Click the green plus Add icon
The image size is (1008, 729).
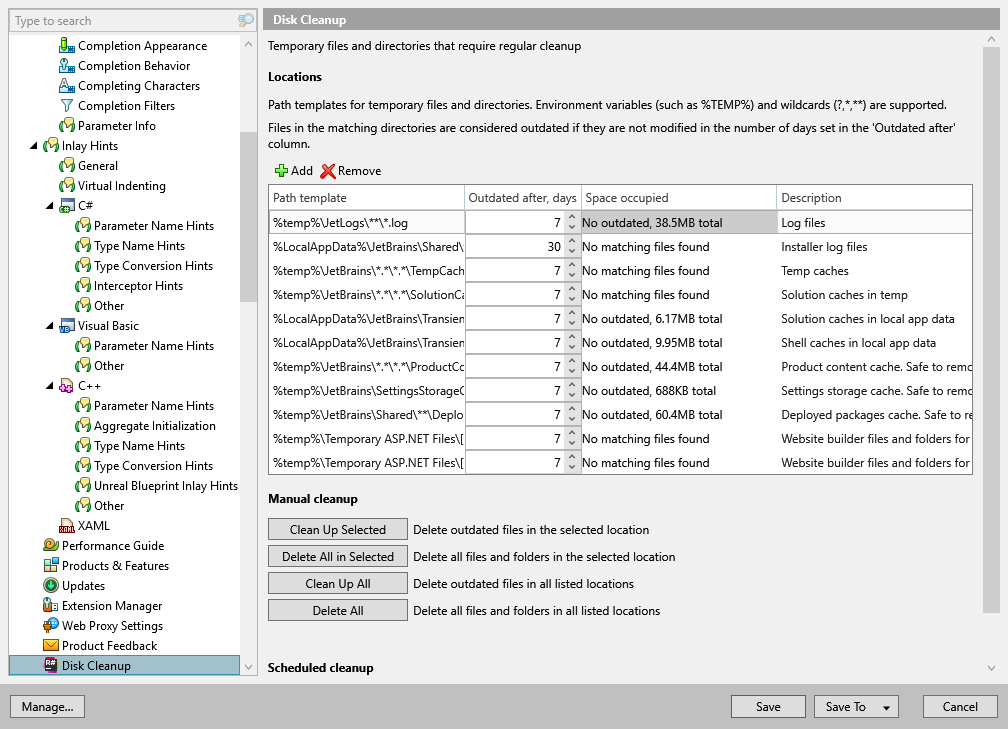click(x=281, y=171)
